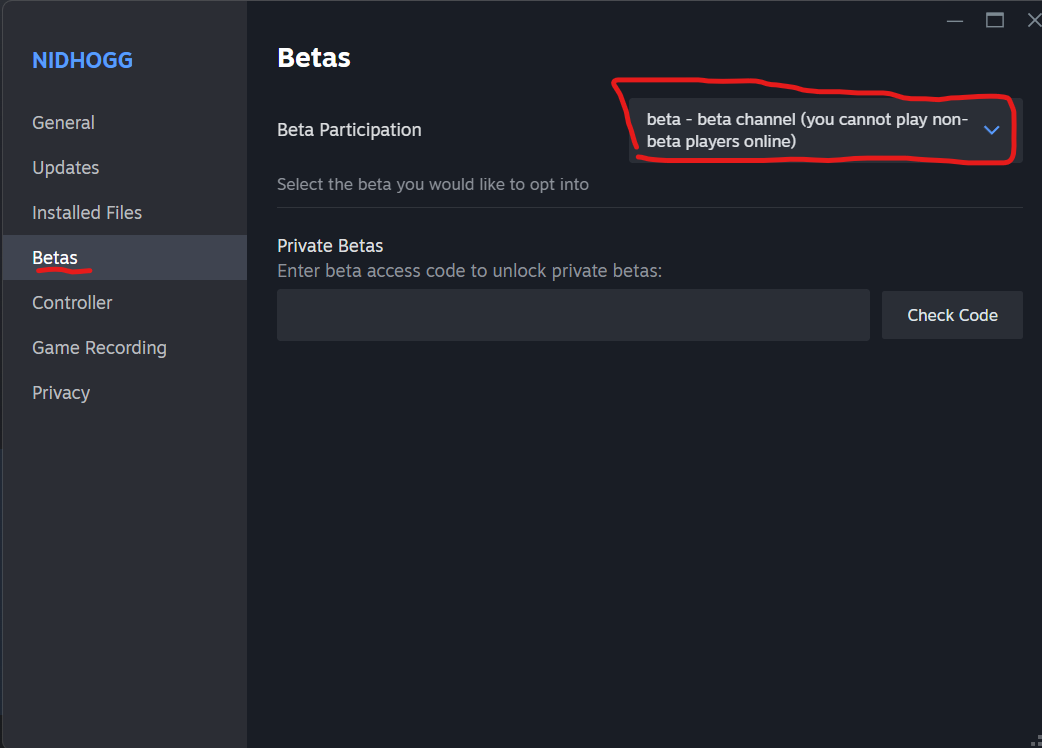Image resolution: width=1042 pixels, height=748 pixels.
Task: Select the Betas sidebar item
Action: [55, 258]
